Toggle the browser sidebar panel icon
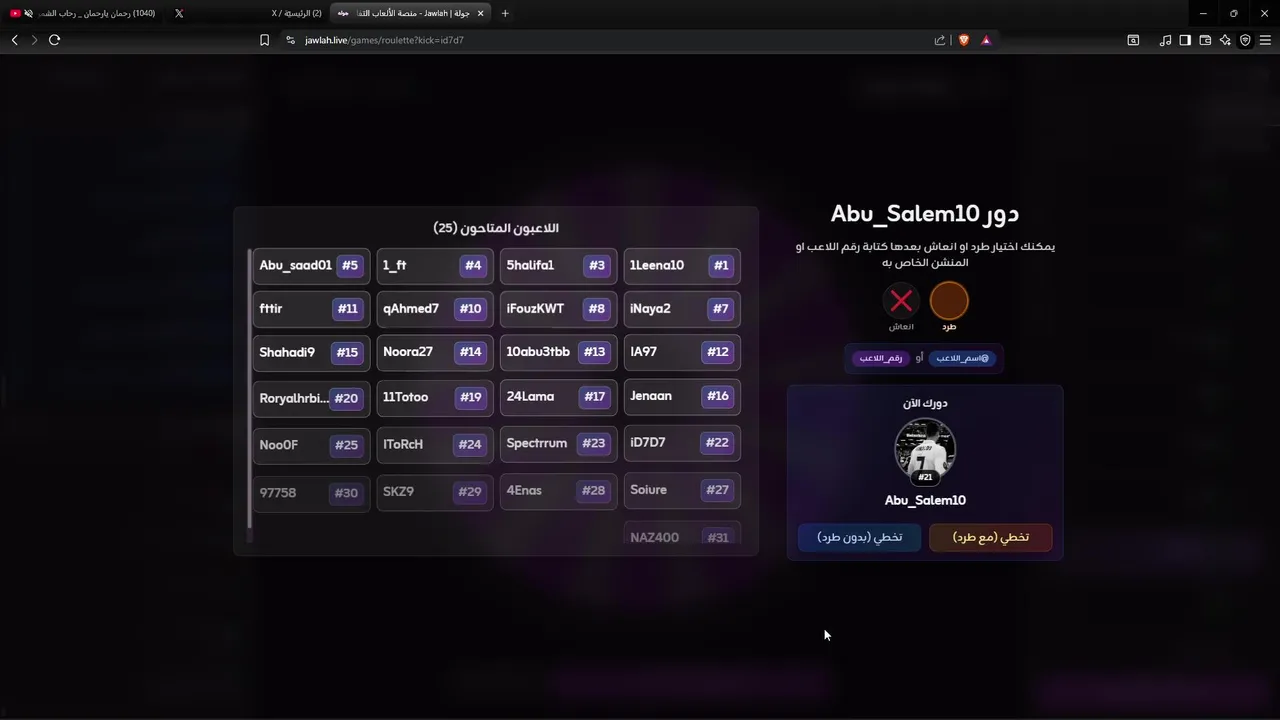 [x=1185, y=40]
